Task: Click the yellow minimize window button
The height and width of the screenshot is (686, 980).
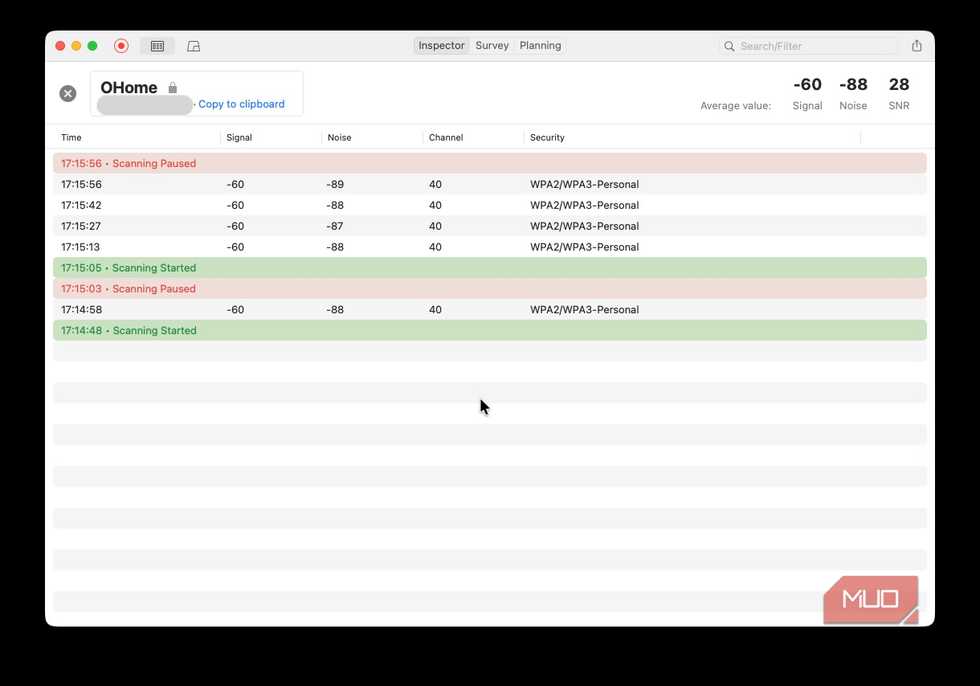Action: tap(76, 46)
